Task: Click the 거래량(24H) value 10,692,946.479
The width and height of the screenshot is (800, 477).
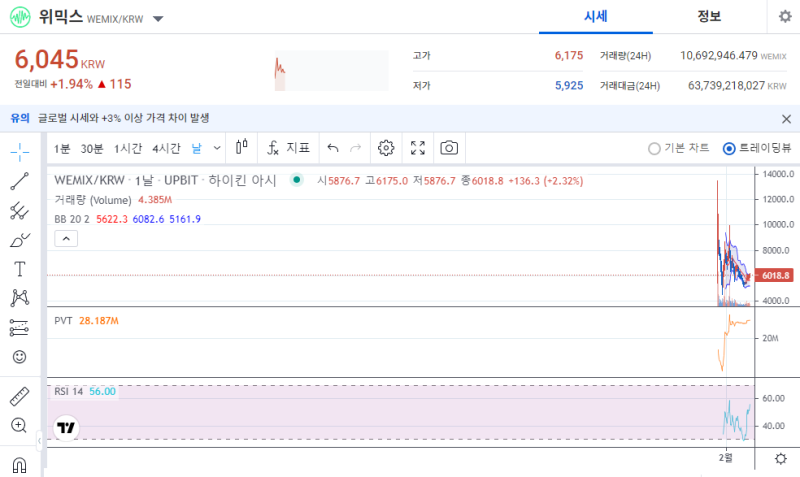Action: point(719,56)
